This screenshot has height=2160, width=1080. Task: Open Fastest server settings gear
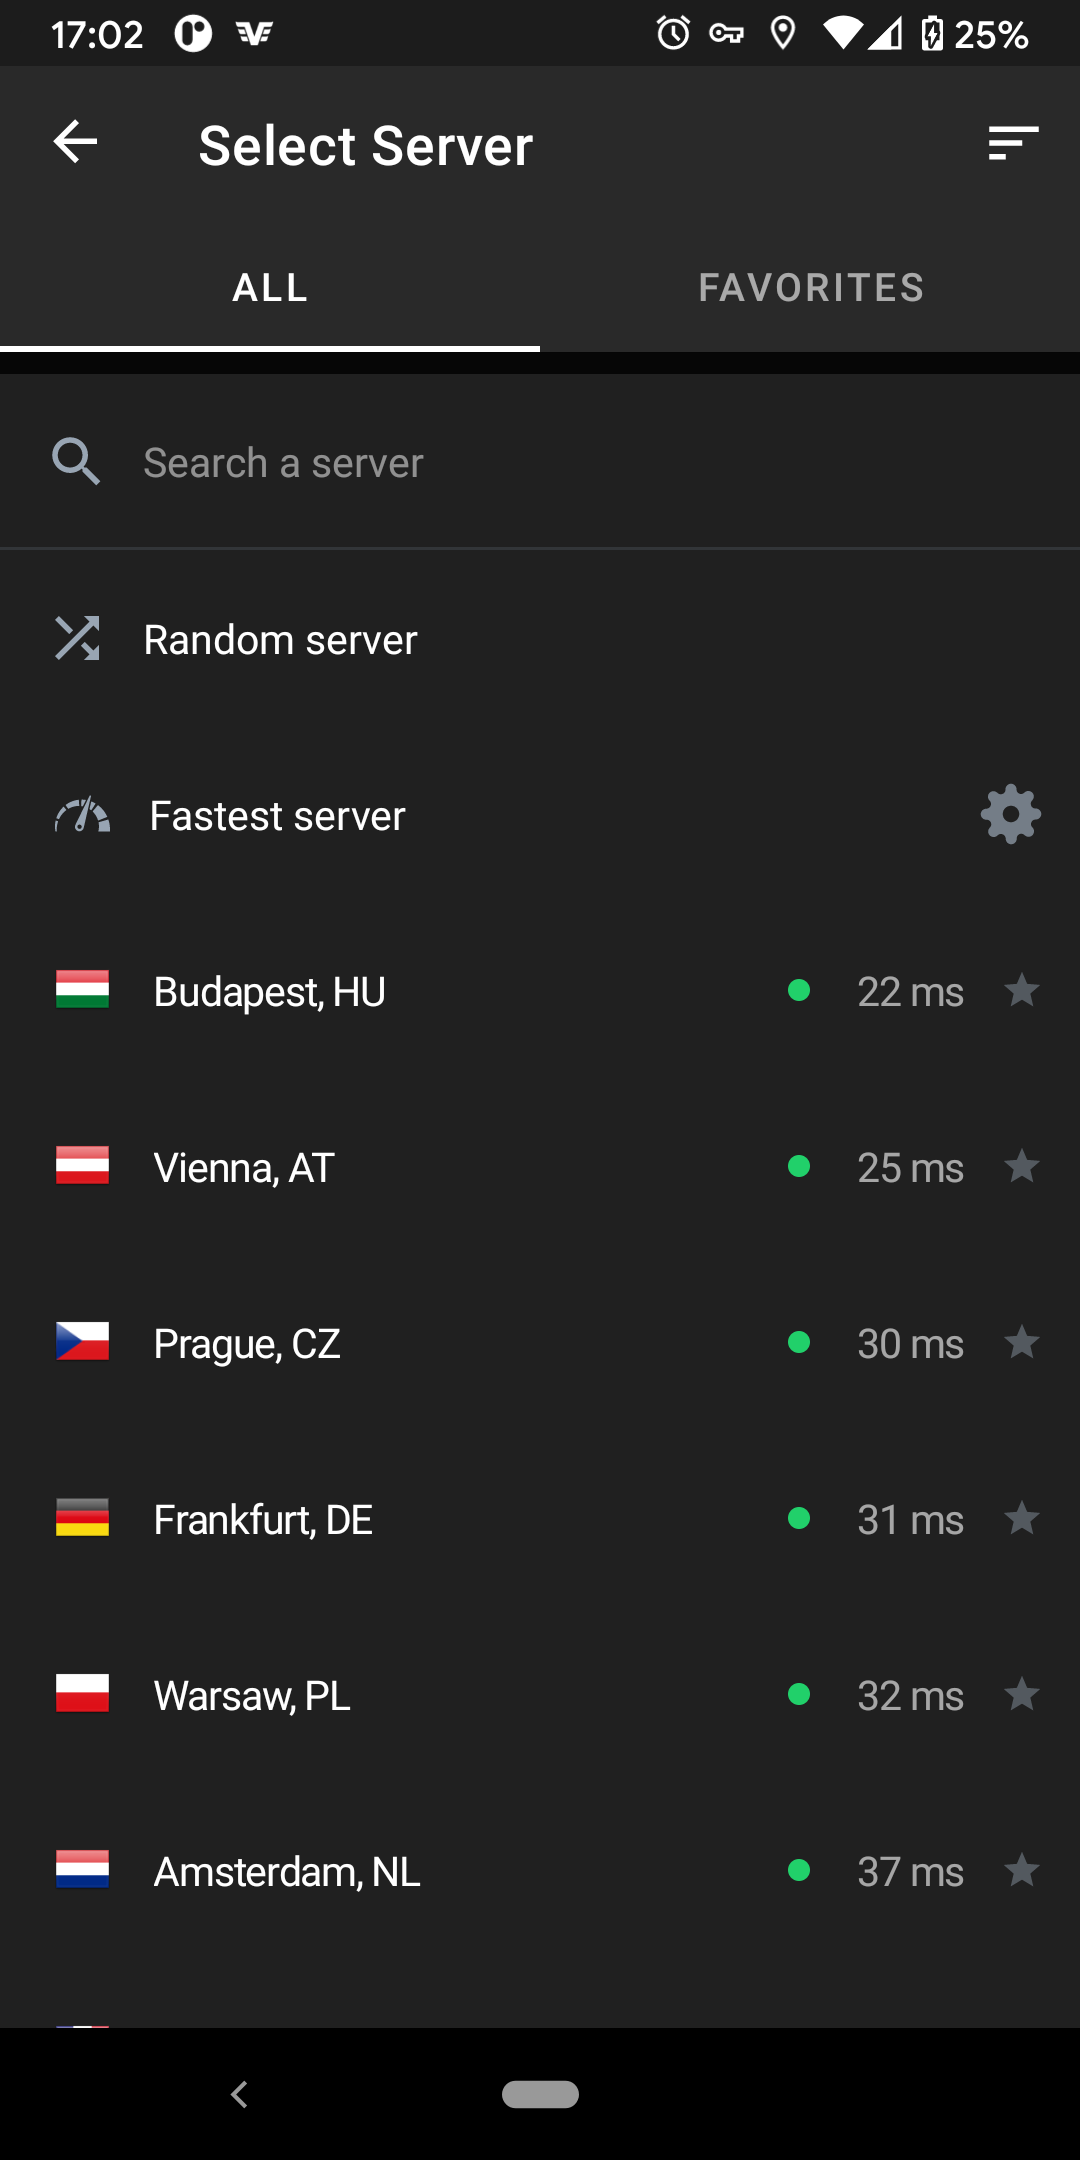1011,814
